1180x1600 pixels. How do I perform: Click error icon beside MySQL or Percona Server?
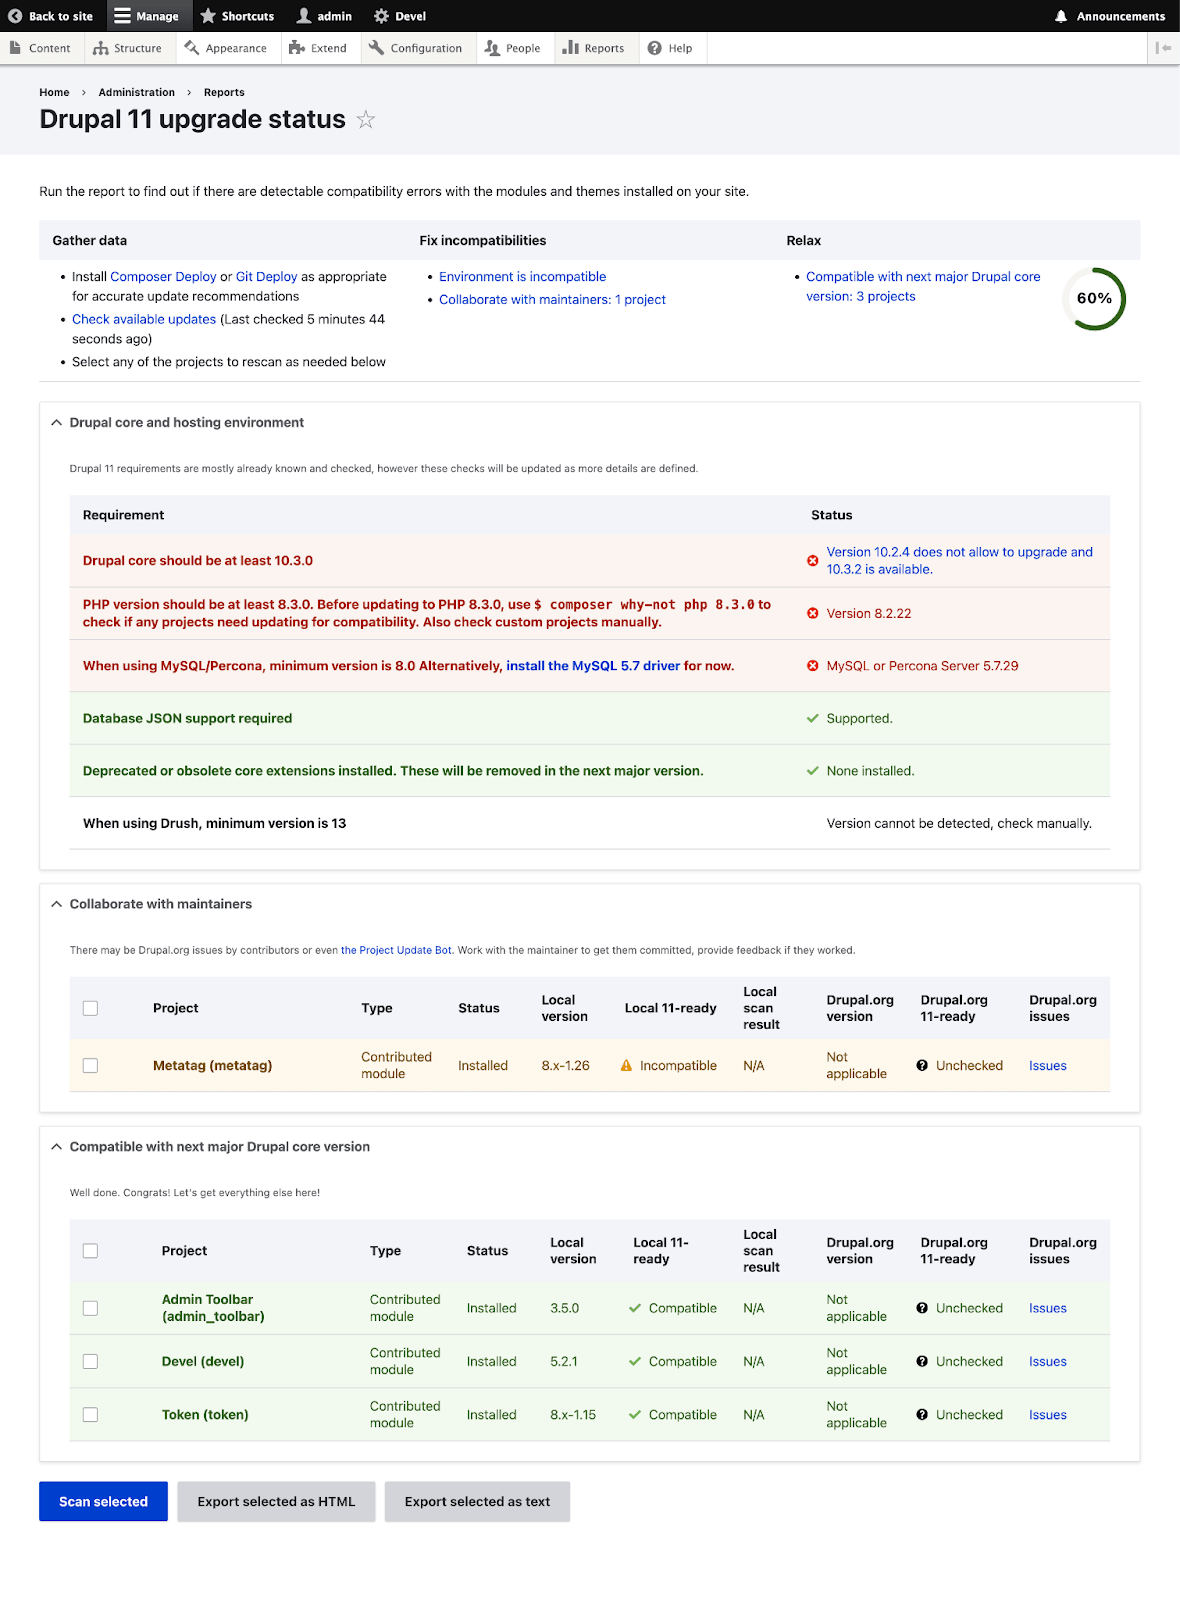click(813, 666)
